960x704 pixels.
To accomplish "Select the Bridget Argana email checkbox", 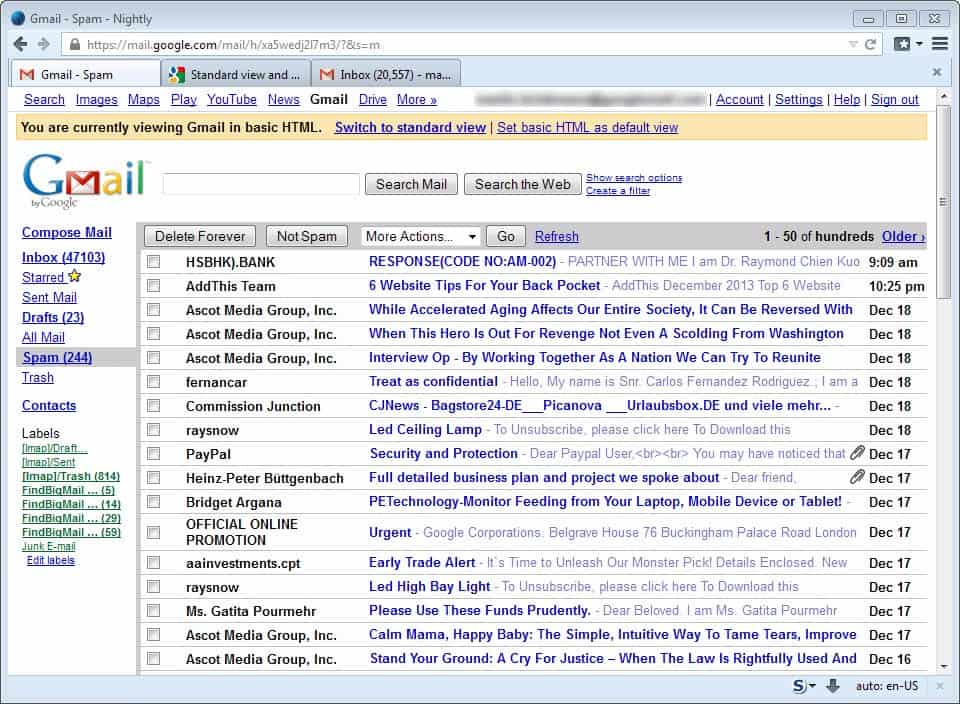I will 153,502.
